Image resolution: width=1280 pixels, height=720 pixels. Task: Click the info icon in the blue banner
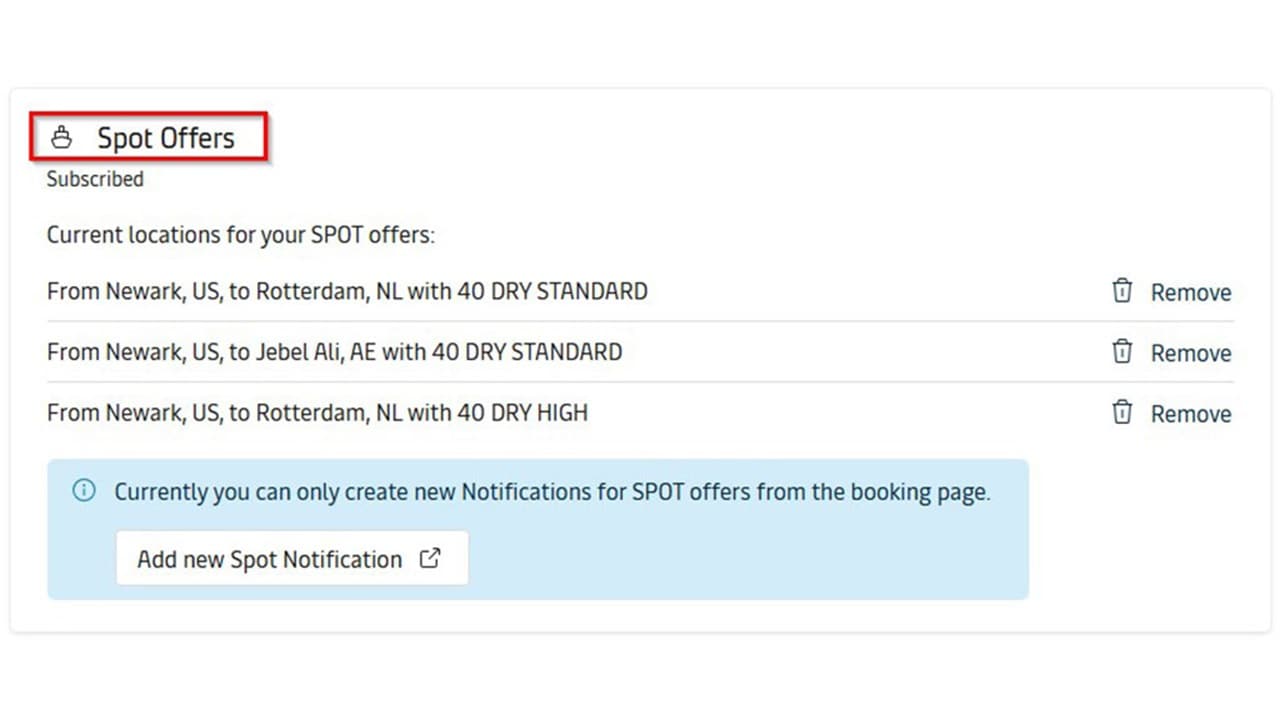[x=84, y=491]
